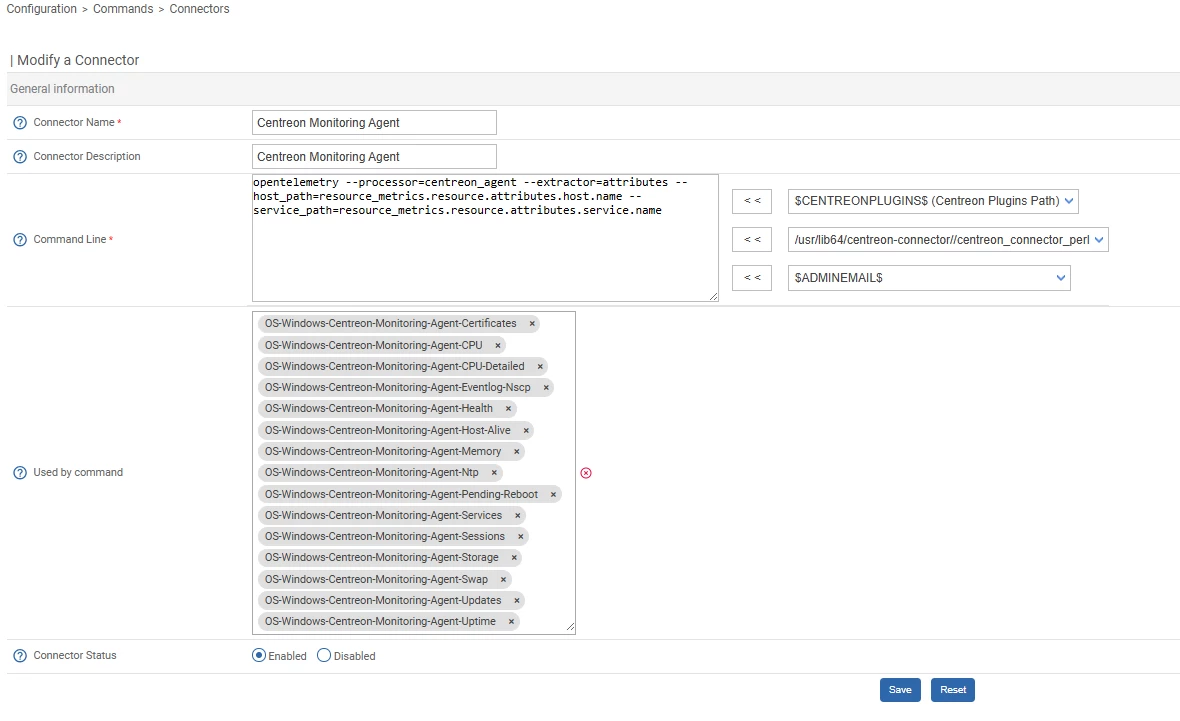This screenshot has height=721, width=1180.
Task: Go to Configuration breadcrumb
Action: click(x=41, y=9)
